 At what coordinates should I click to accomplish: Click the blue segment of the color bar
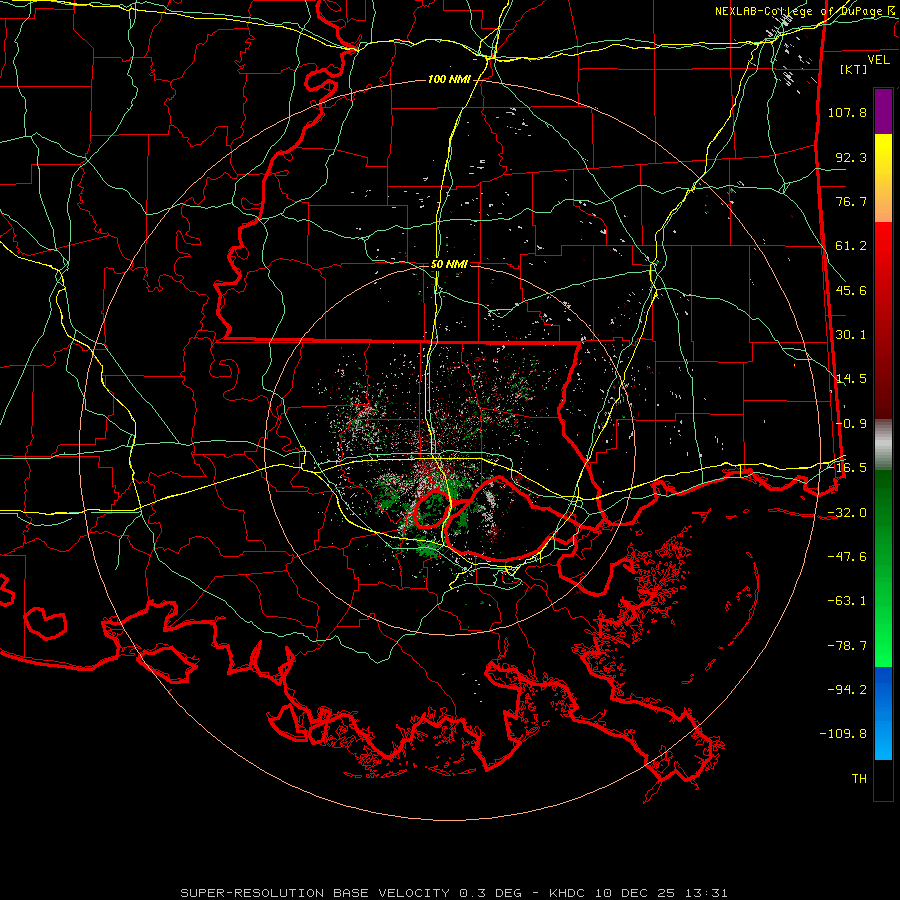click(883, 713)
